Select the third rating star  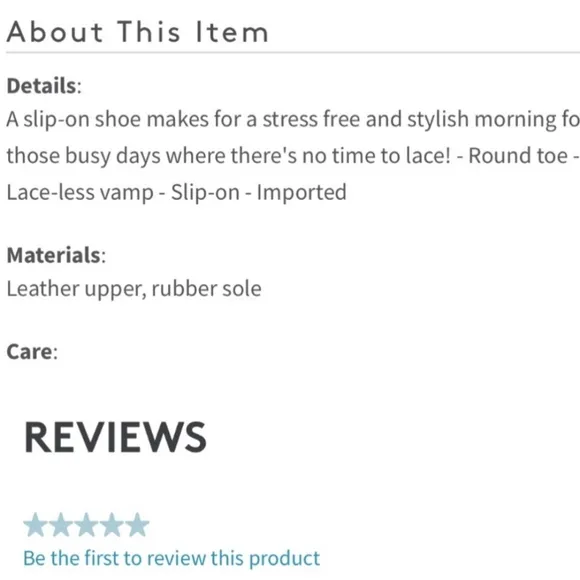point(86,525)
